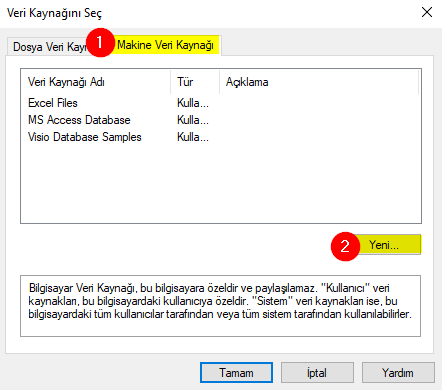Click the Yeni... button
This screenshot has width=442, height=390.
click(384, 245)
